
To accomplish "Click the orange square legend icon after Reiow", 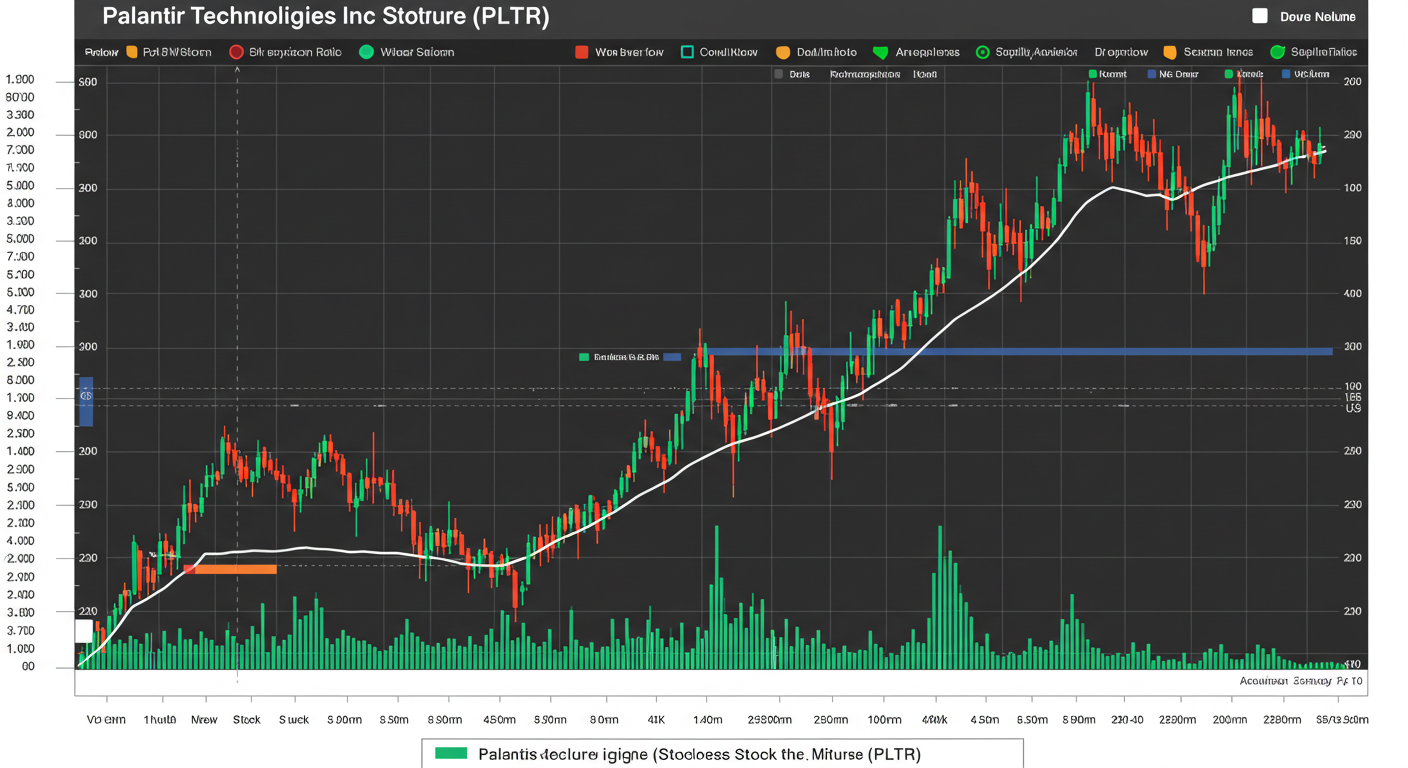I will [x=132, y=52].
